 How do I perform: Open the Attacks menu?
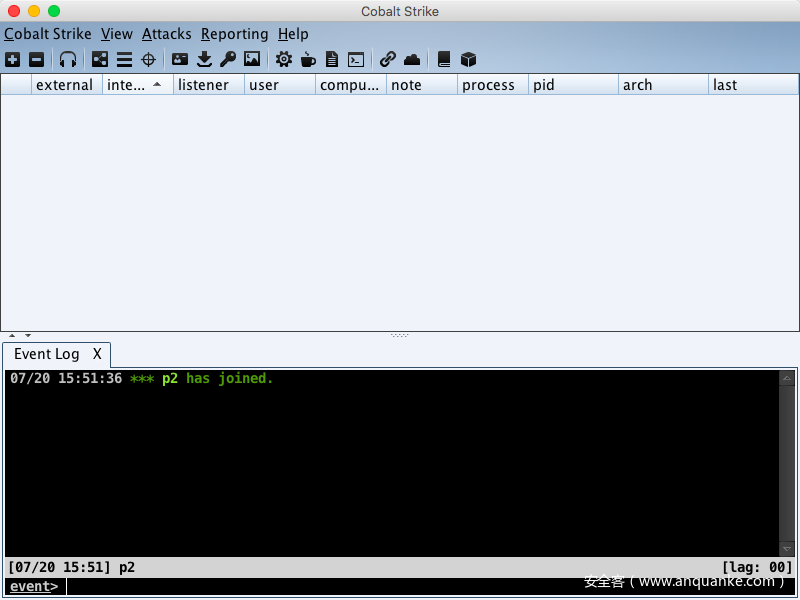(166, 34)
